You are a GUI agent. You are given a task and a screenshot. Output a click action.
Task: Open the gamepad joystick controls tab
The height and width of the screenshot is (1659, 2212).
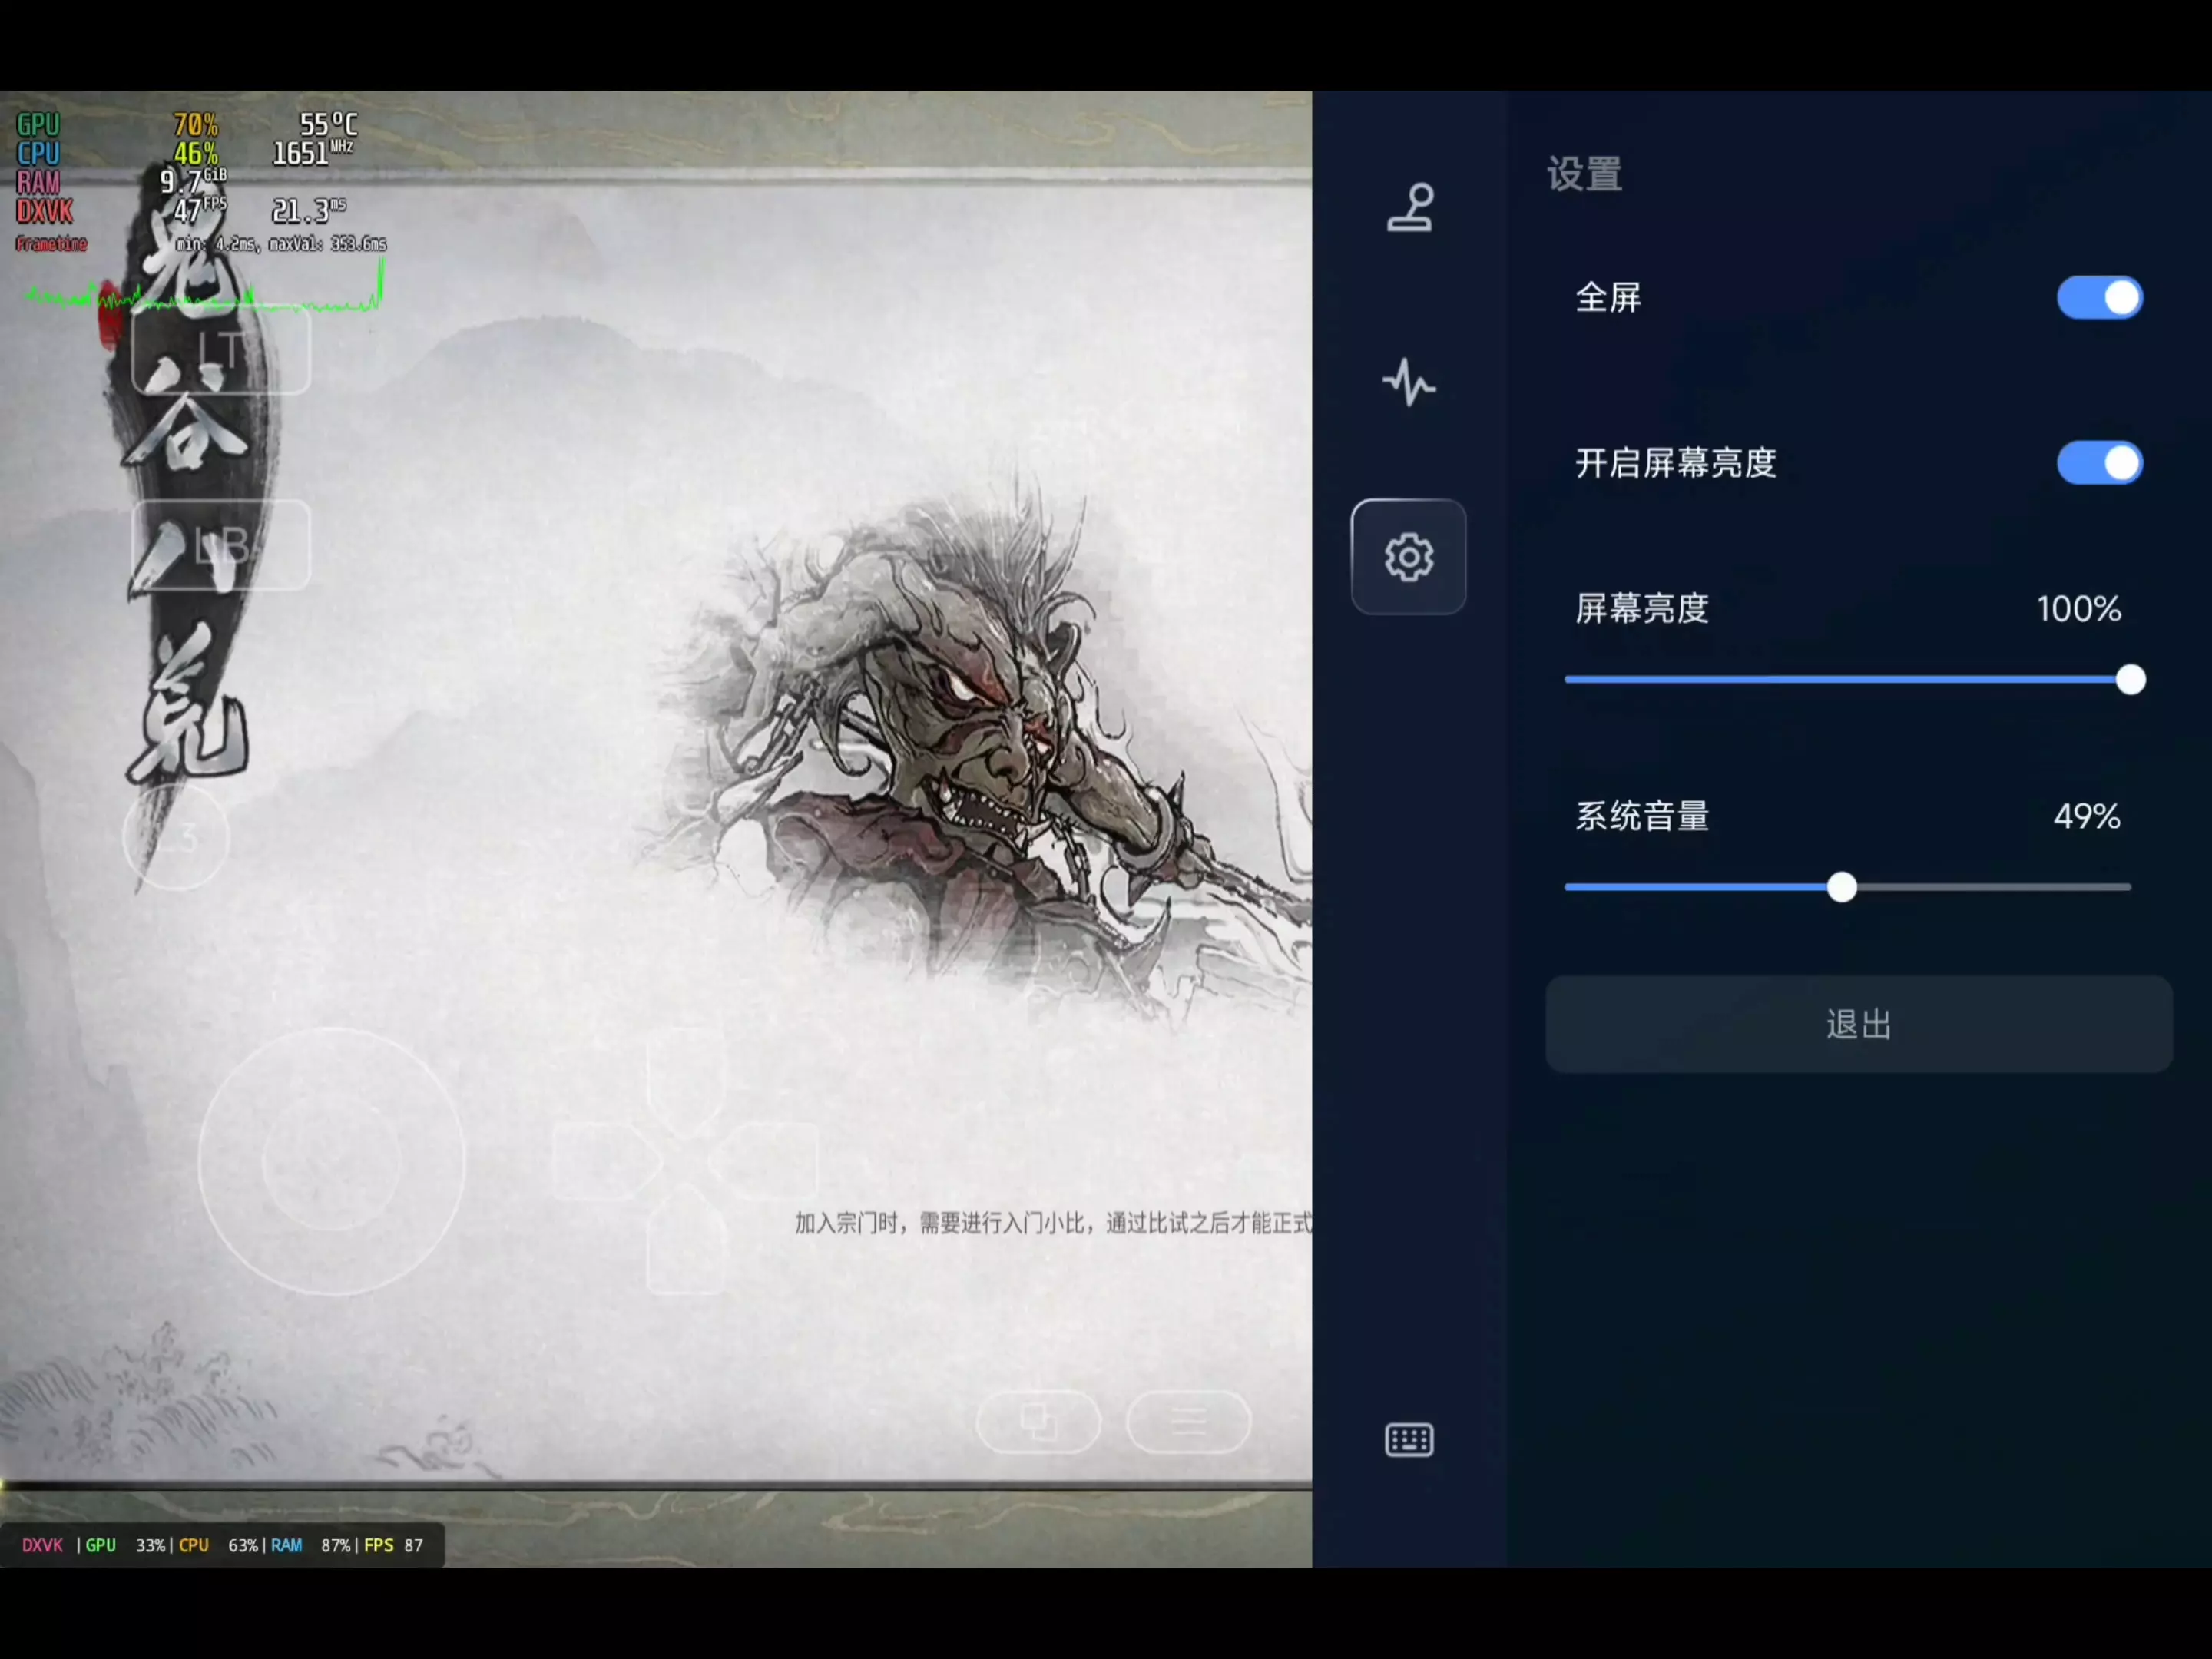click(1409, 208)
